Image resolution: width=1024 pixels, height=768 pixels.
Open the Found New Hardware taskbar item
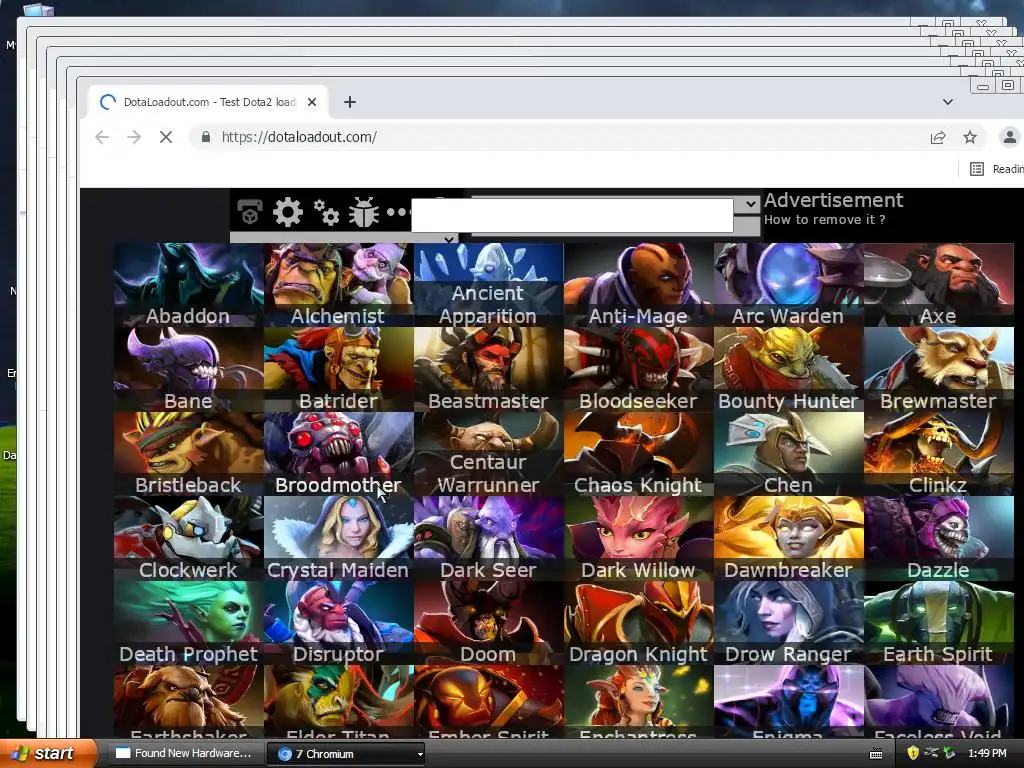[x=185, y=754]
